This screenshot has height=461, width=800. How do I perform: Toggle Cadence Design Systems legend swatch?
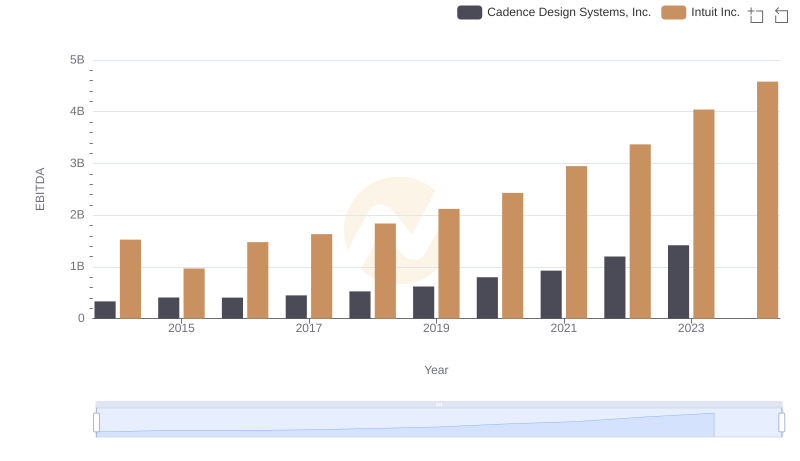click(x=469, y=12)
